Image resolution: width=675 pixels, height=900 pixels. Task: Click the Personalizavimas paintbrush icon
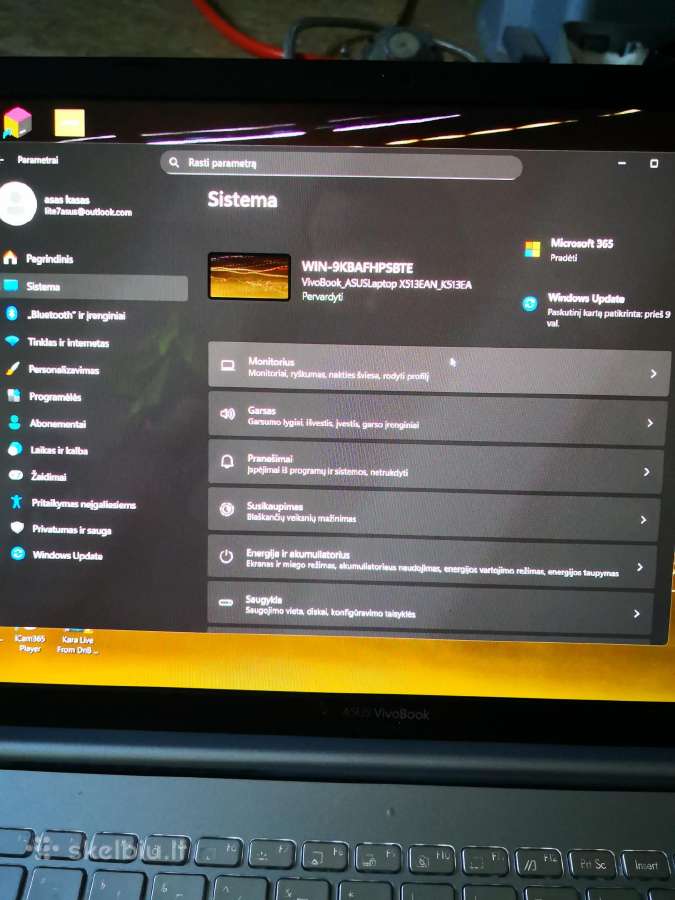pyautogui.click(x=13, y=368)
